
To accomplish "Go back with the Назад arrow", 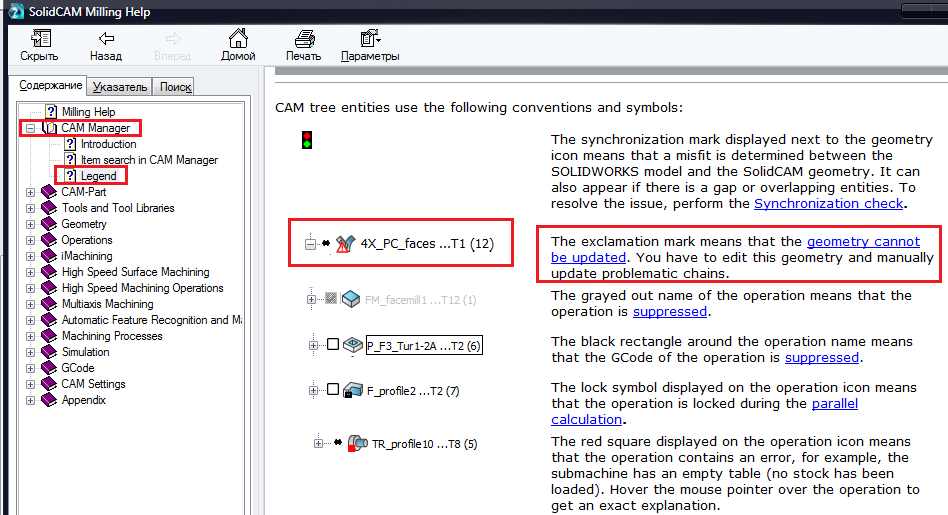I will coord(106,39).
